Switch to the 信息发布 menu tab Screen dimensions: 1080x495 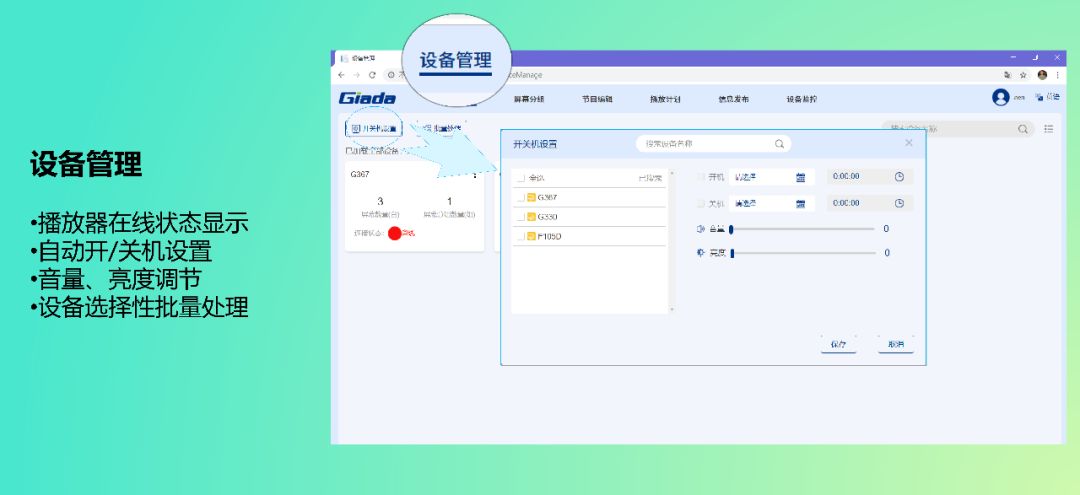point(733,99)
